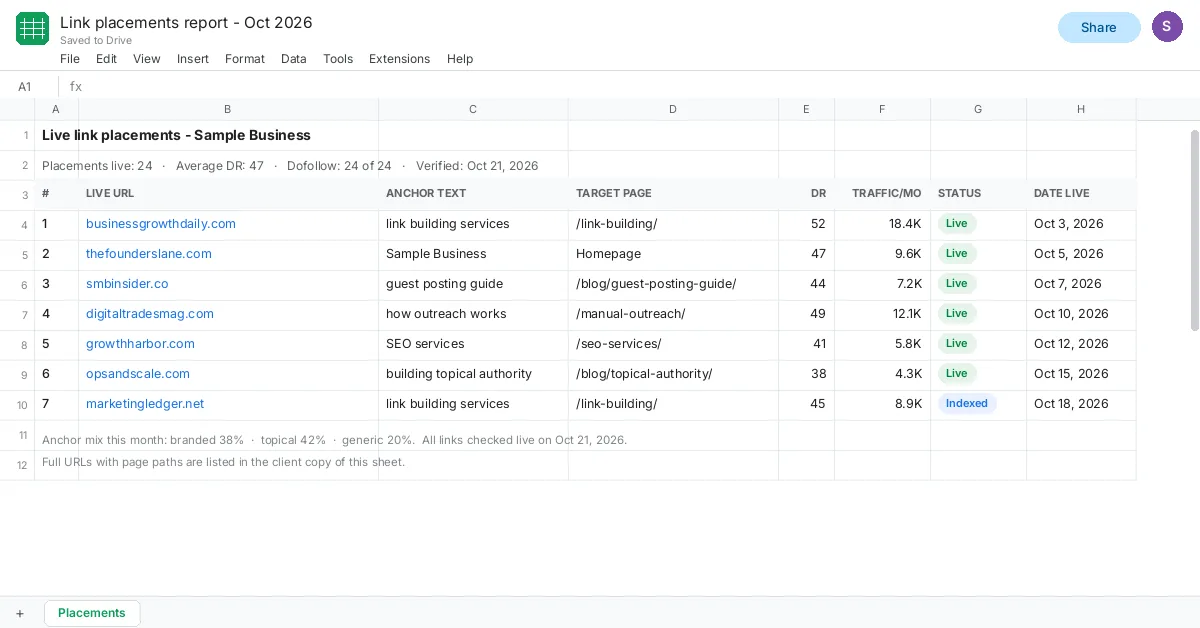This screenshot has height=628, width=1200.
Task: Click Live badge in businessgrowthdaily.com row
Action: click(957, 224)
